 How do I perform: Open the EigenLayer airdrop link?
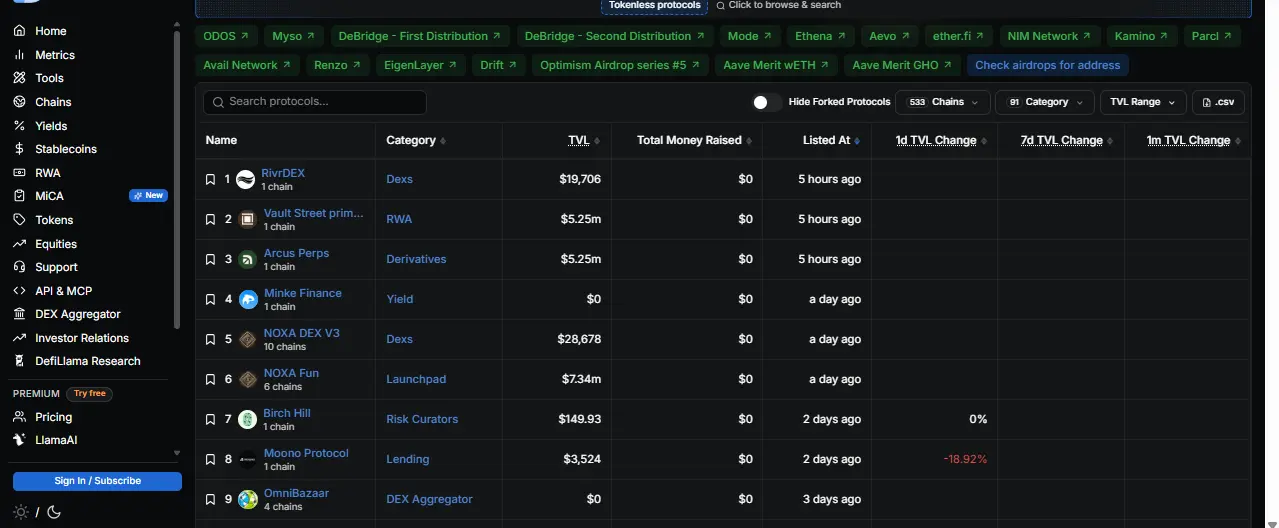(x=420, y=65)
